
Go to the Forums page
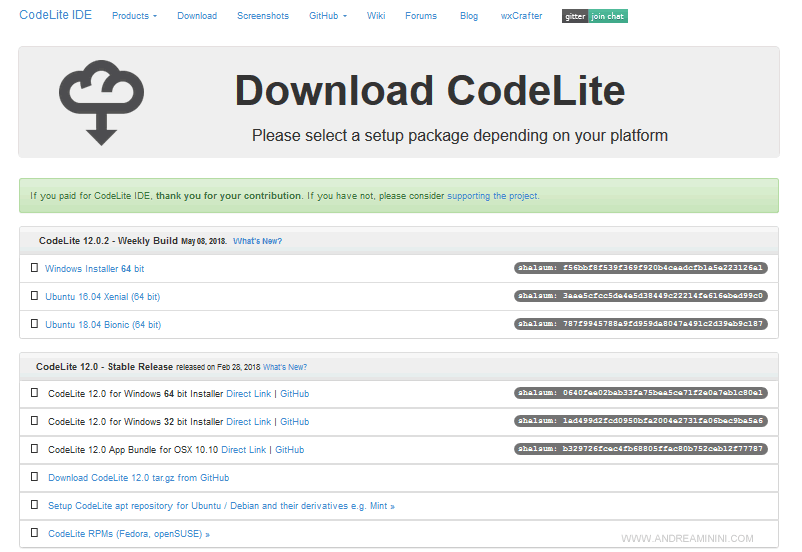pyautogui.click(x=421, y=16)
